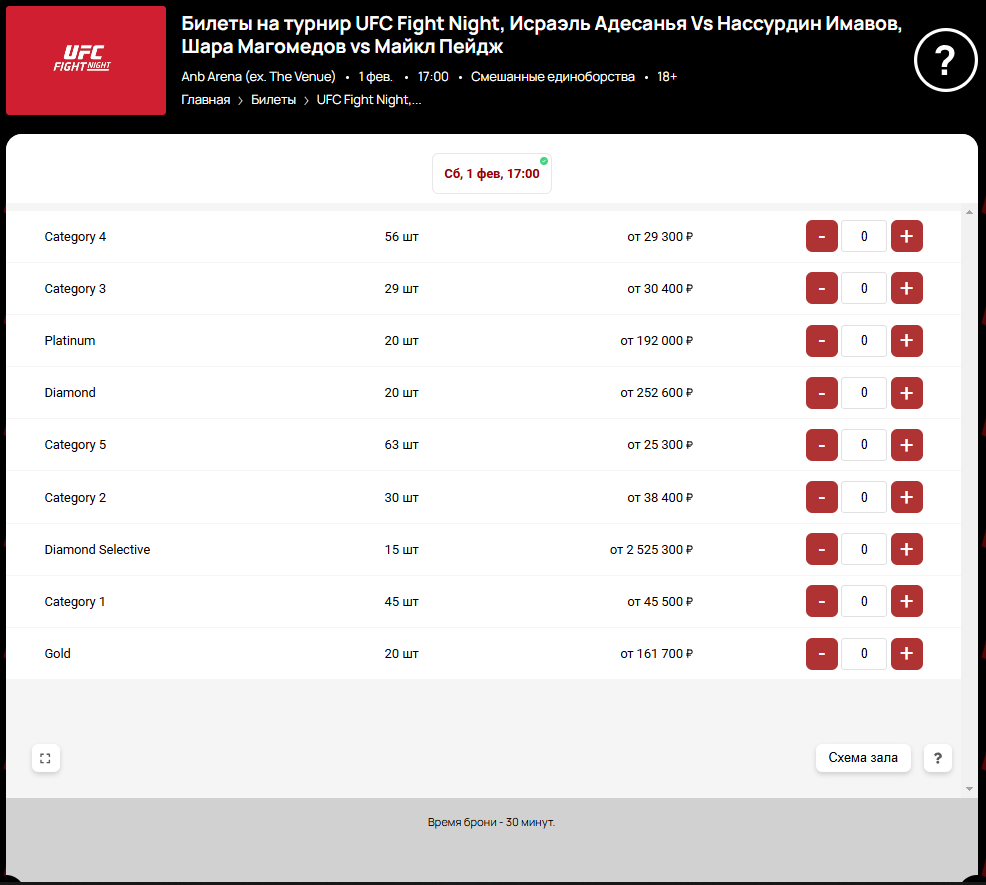Add a Platinum ticket with plus
This screenshot has height=885, width=986.
pyautogui.click(x=906, y=341)
